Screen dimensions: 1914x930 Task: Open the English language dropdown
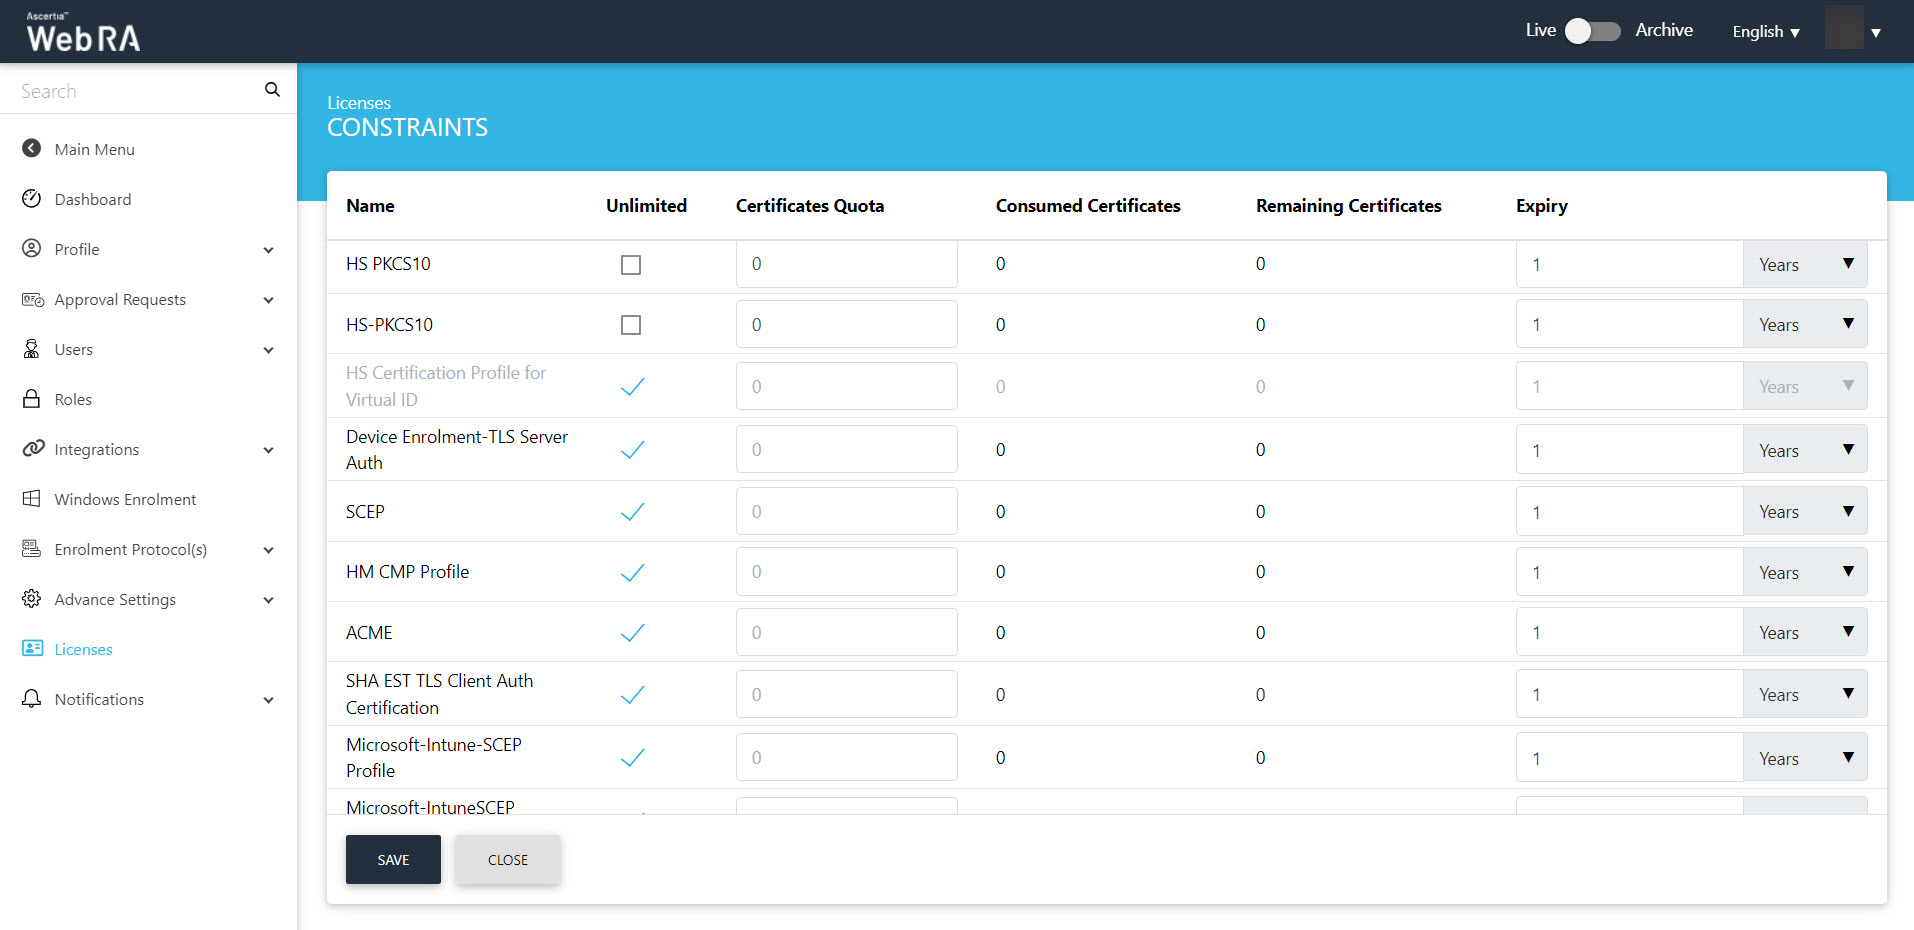point(1766,32)
